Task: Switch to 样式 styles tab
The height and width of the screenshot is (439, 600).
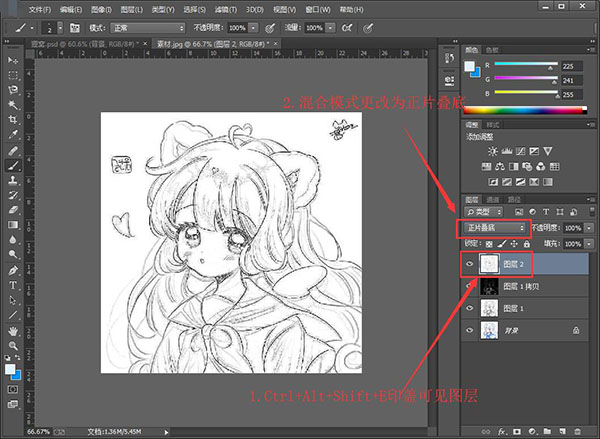Action: pyautogui.click(x=492, y=125)
